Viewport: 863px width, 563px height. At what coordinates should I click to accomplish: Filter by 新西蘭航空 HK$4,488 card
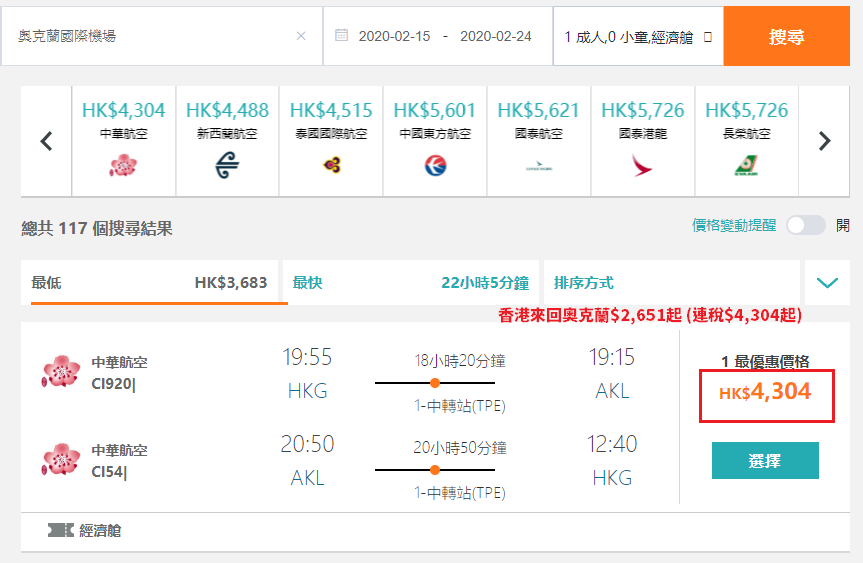tap(227, 141)
